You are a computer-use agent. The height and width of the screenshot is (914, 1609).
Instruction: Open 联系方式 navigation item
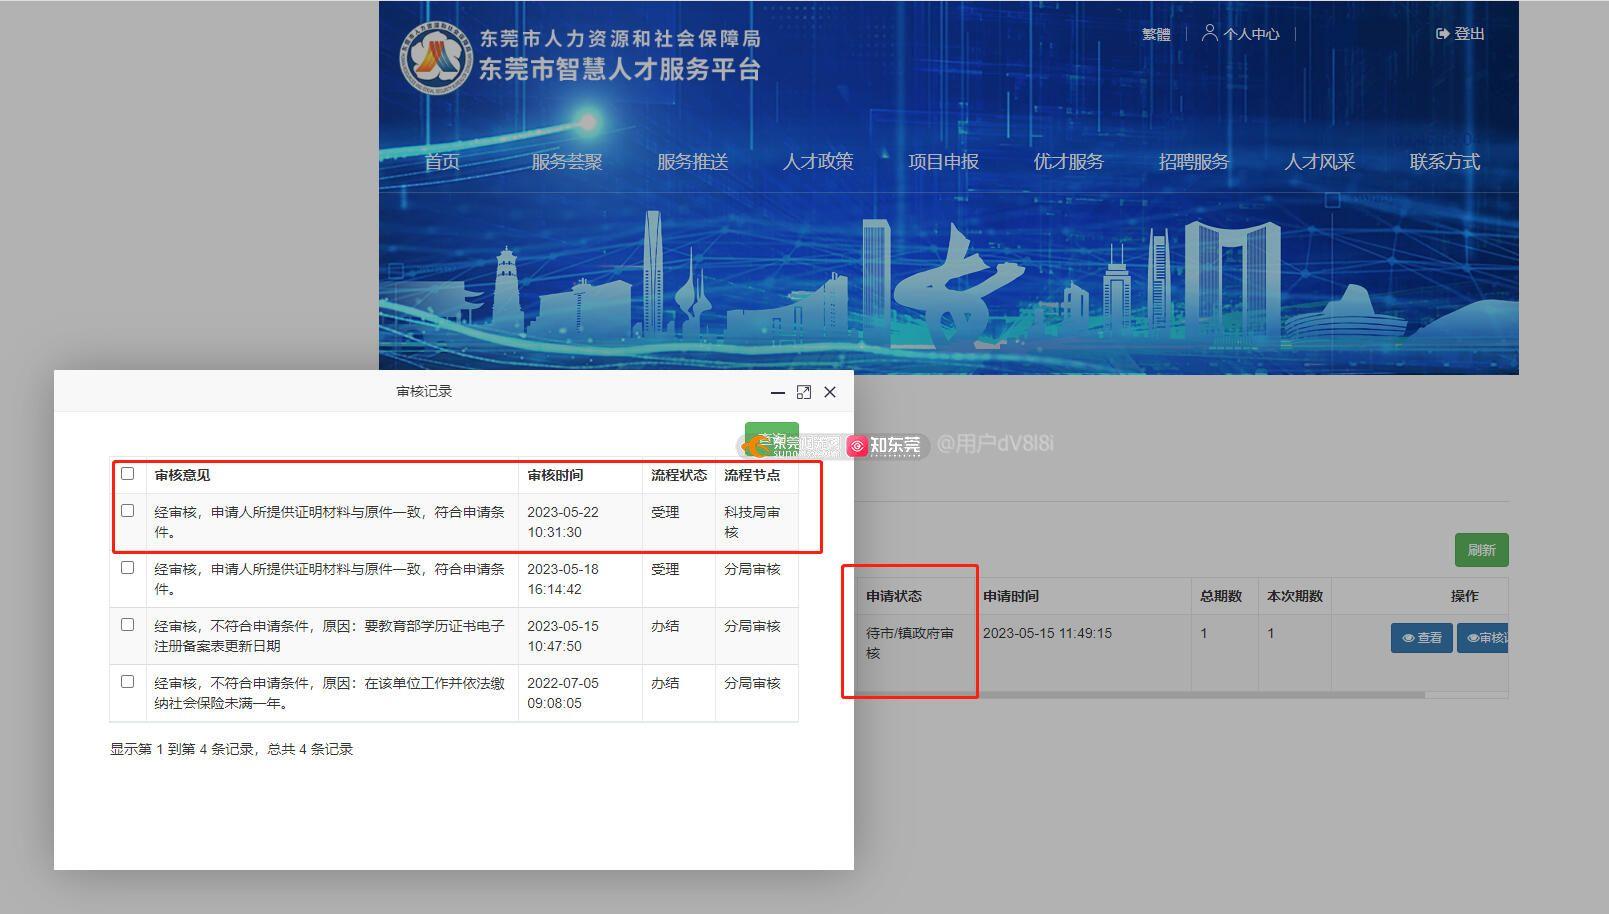(1445, 162)
